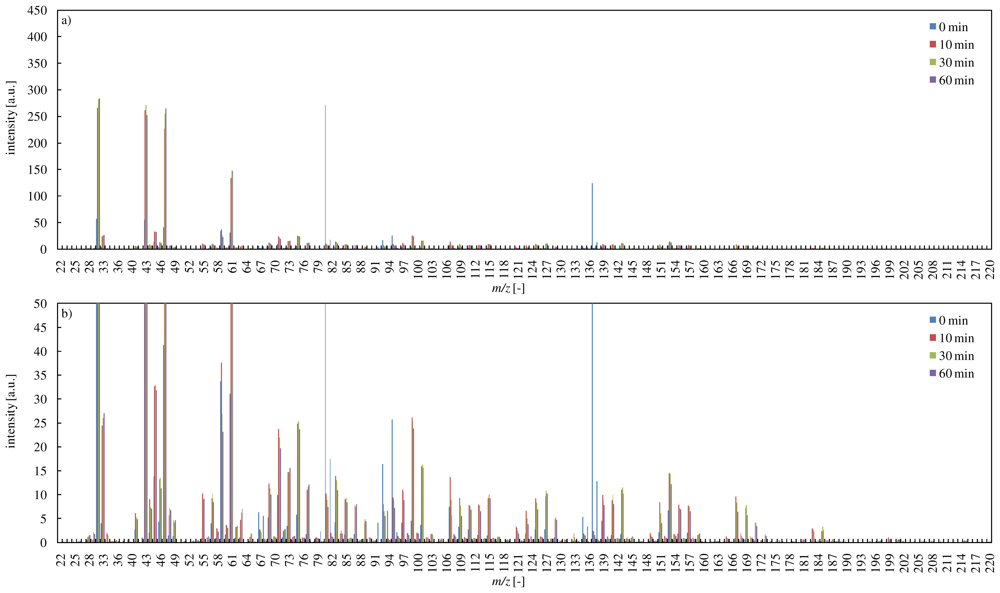Click the panel label a) in the top chart
Viewport: 1000px width, 593px height.
pos(66,20)
